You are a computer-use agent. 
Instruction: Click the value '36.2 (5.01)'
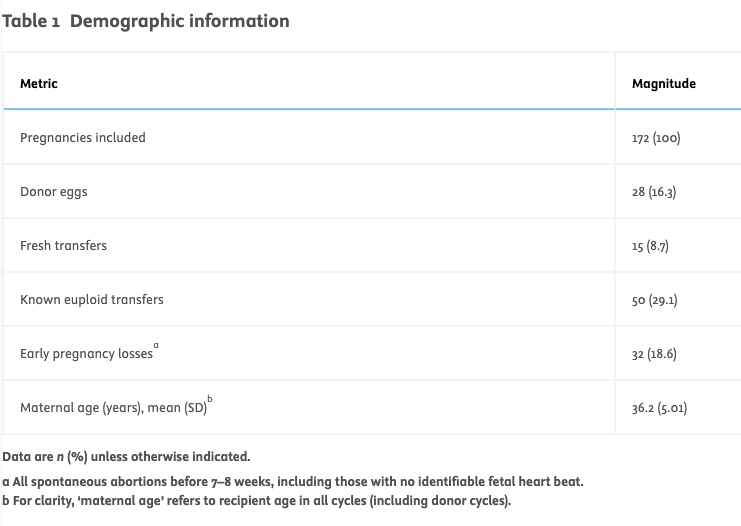[x=659, y=408]
